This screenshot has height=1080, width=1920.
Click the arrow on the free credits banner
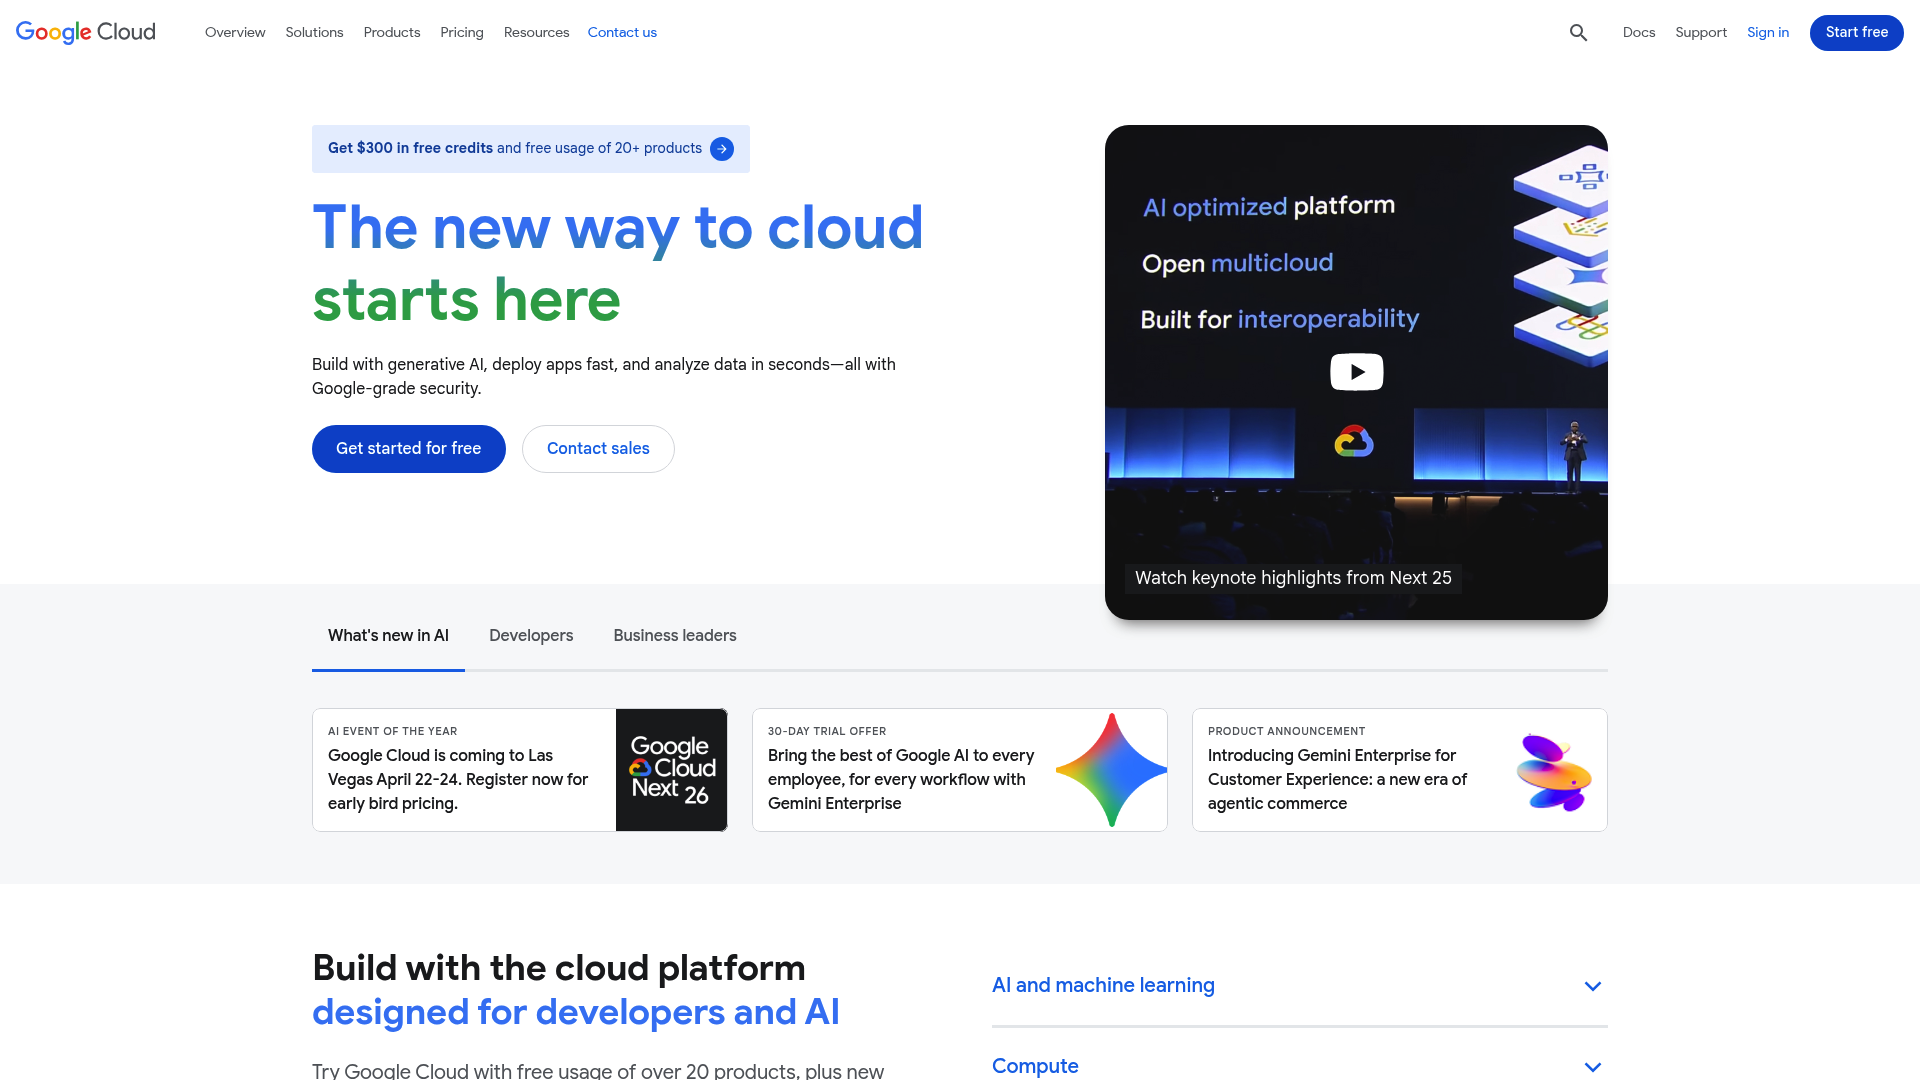pos(721,148)
